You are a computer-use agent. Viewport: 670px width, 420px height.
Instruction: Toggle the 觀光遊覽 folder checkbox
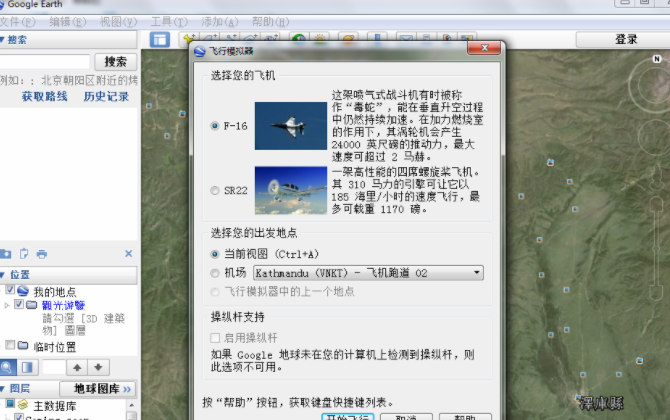click(x=19, y=304)
